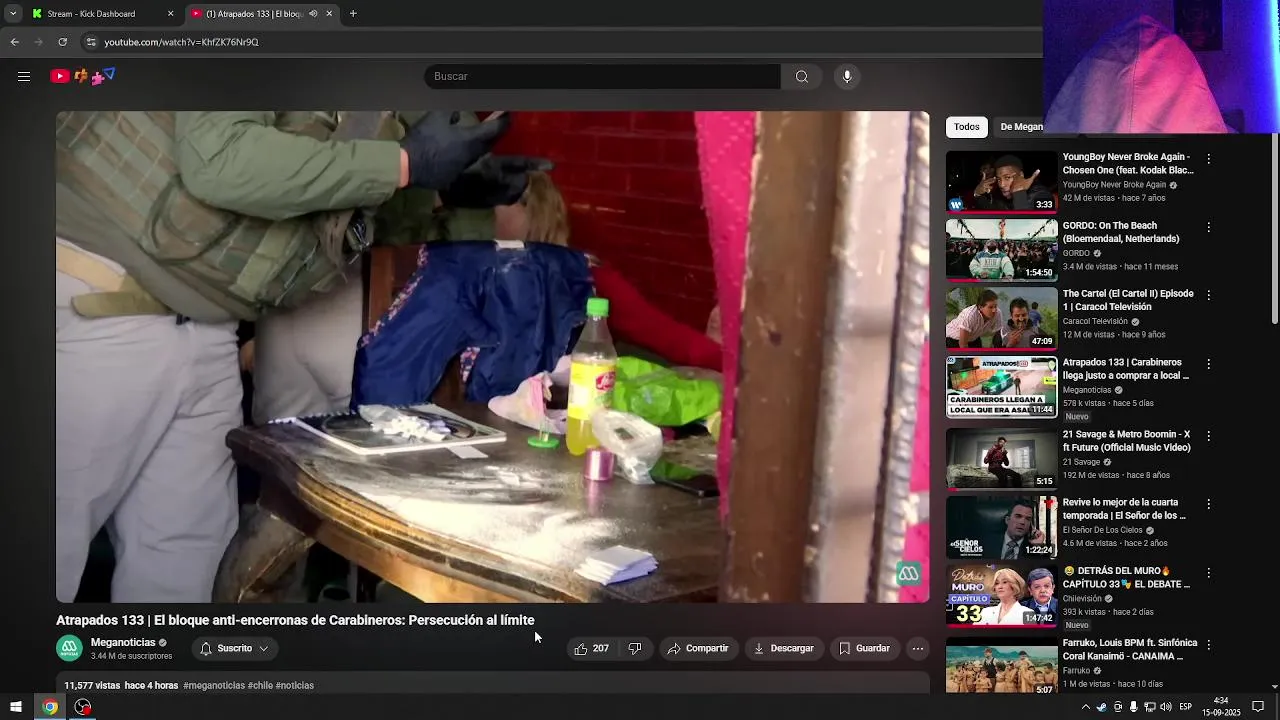Screen dimensions: 1280x720
Task: Open a new browser tab
Action: [x=353, y=14]
